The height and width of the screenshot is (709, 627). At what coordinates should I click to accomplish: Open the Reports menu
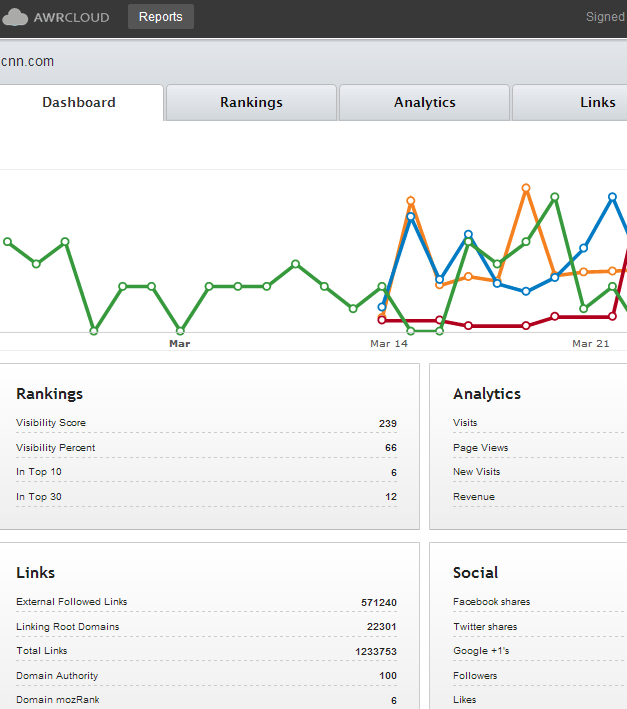click(x=160, y=17)
